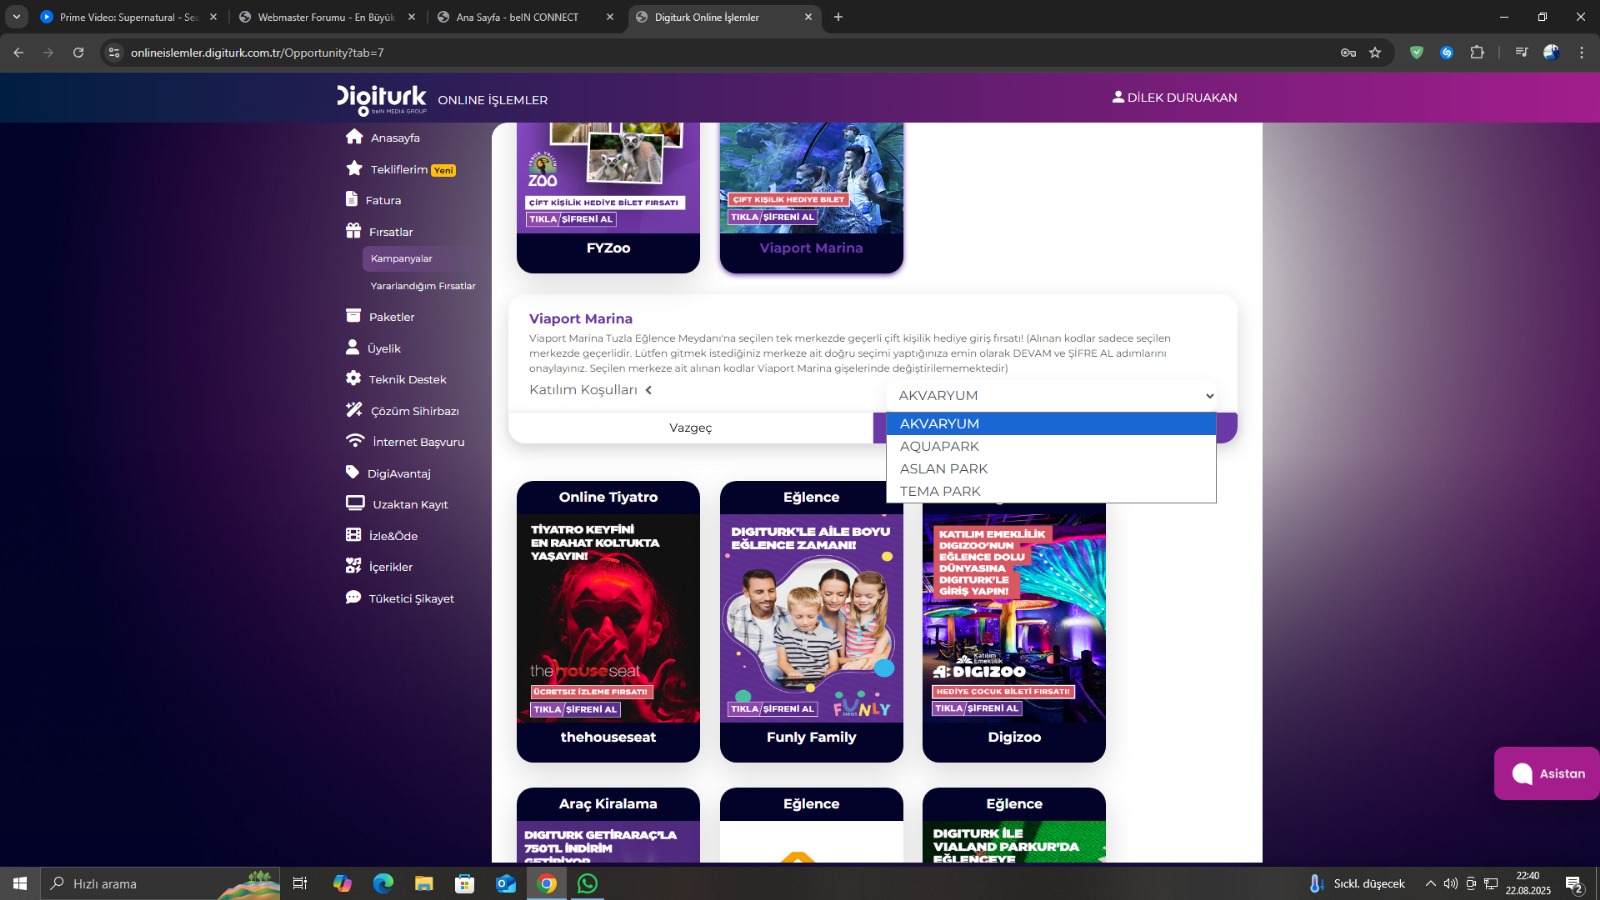Click the İçerikler sidebar icon
This screenshot has height=900, width=1600.
[x=353, y=566]
